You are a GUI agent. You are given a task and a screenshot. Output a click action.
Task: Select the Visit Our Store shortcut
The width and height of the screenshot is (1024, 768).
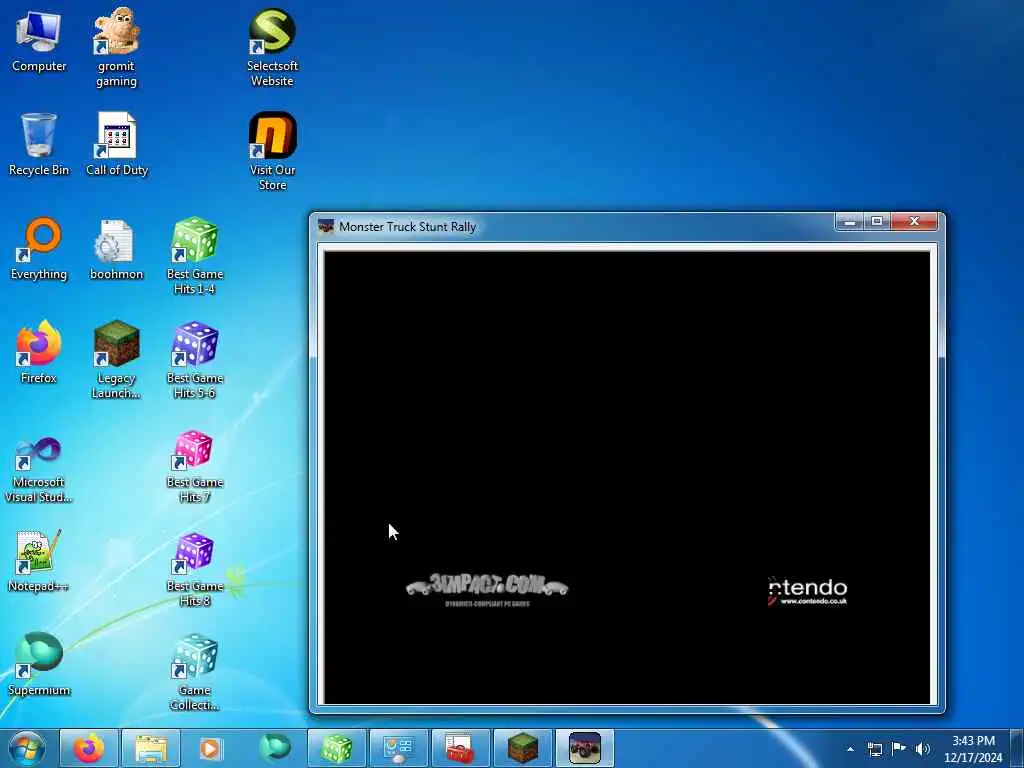(x=272, y=151)
